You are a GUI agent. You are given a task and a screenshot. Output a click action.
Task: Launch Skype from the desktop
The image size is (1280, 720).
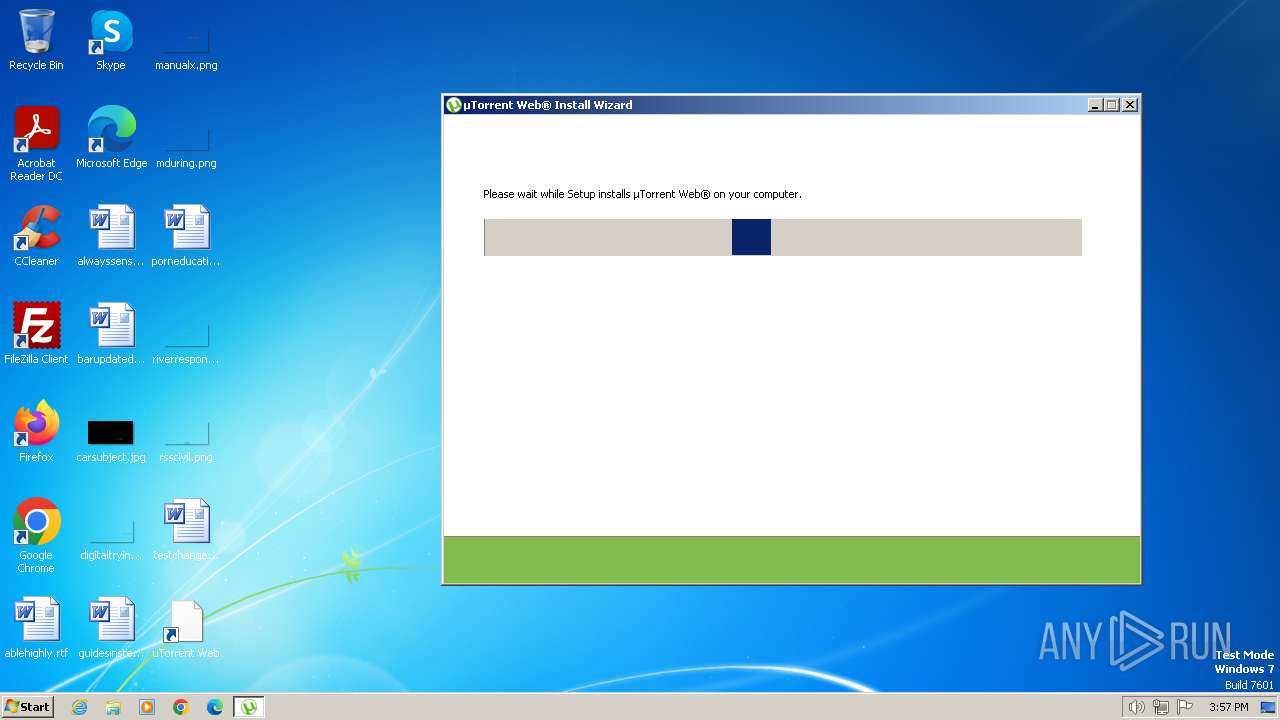click(x=111, y=41)
